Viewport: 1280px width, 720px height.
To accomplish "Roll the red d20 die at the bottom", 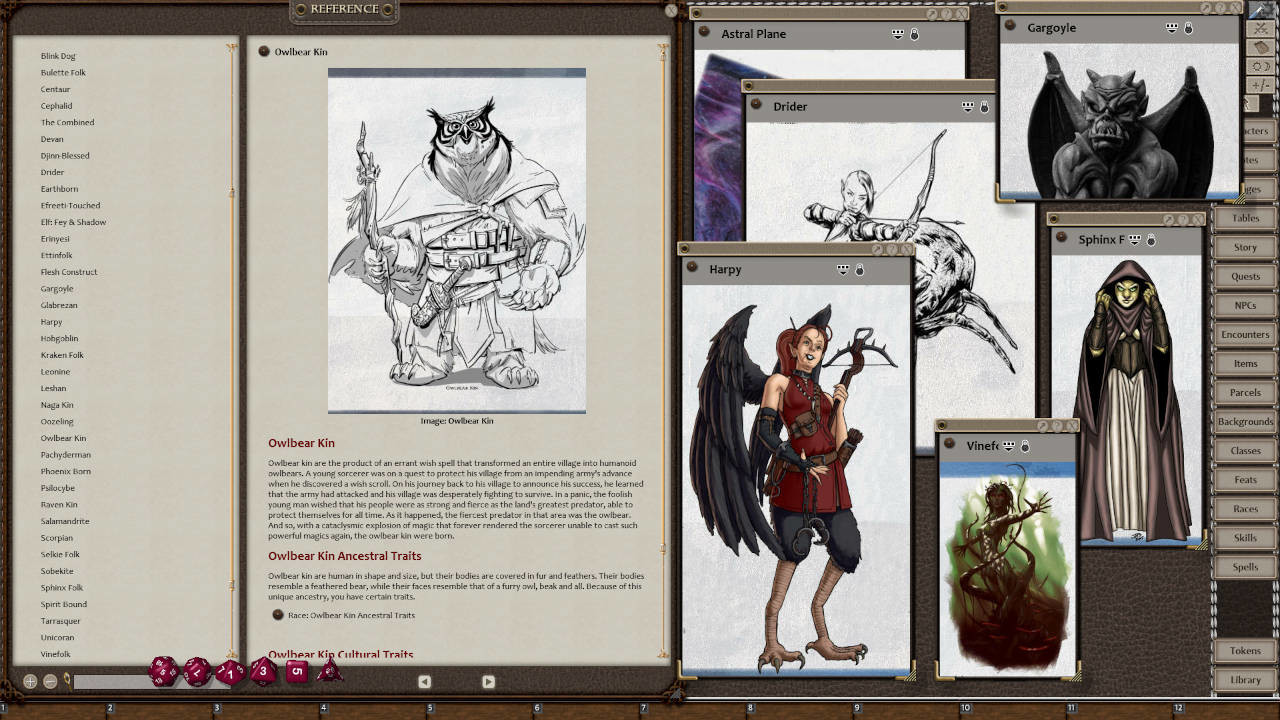I will click(163, 674).
